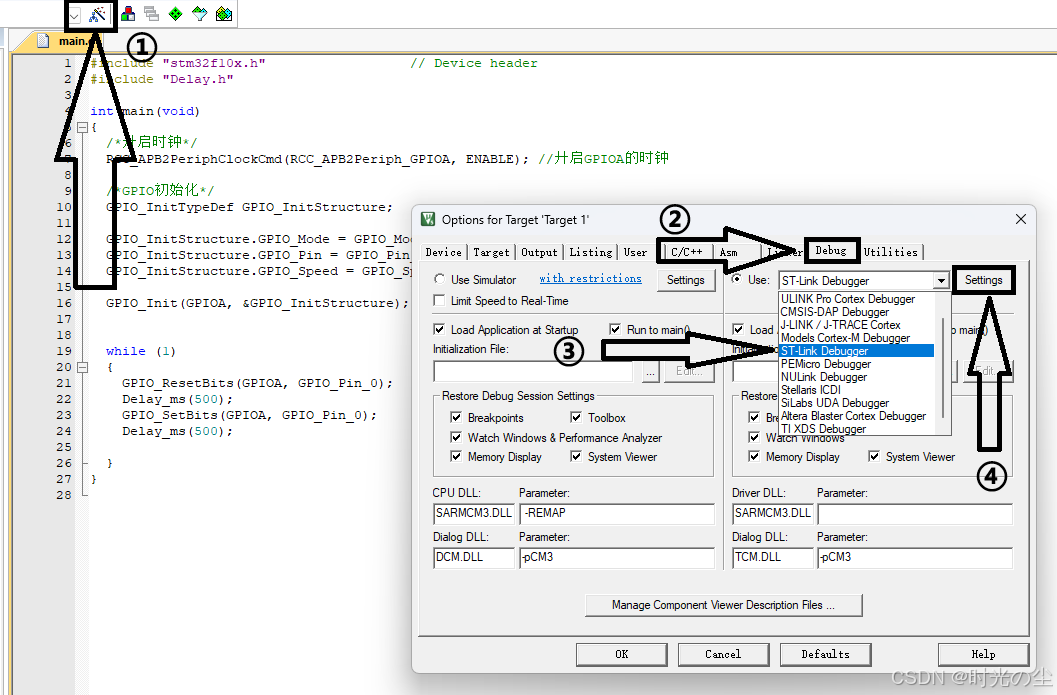Image resolution: width=1057 pixels, height=695 pixels.
Task: Click the Cancel button
Action: coord(723,654)
